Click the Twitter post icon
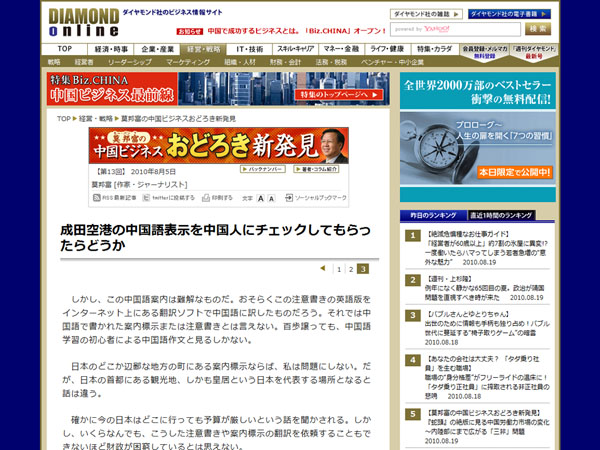This screenshot has width=600, height=450. tap(144, 198)
